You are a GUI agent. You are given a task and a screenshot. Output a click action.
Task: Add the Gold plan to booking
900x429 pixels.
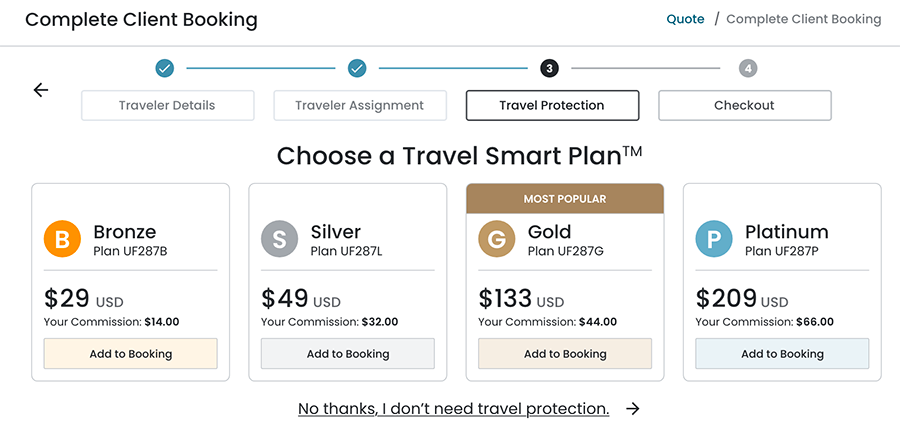point(565,354)
